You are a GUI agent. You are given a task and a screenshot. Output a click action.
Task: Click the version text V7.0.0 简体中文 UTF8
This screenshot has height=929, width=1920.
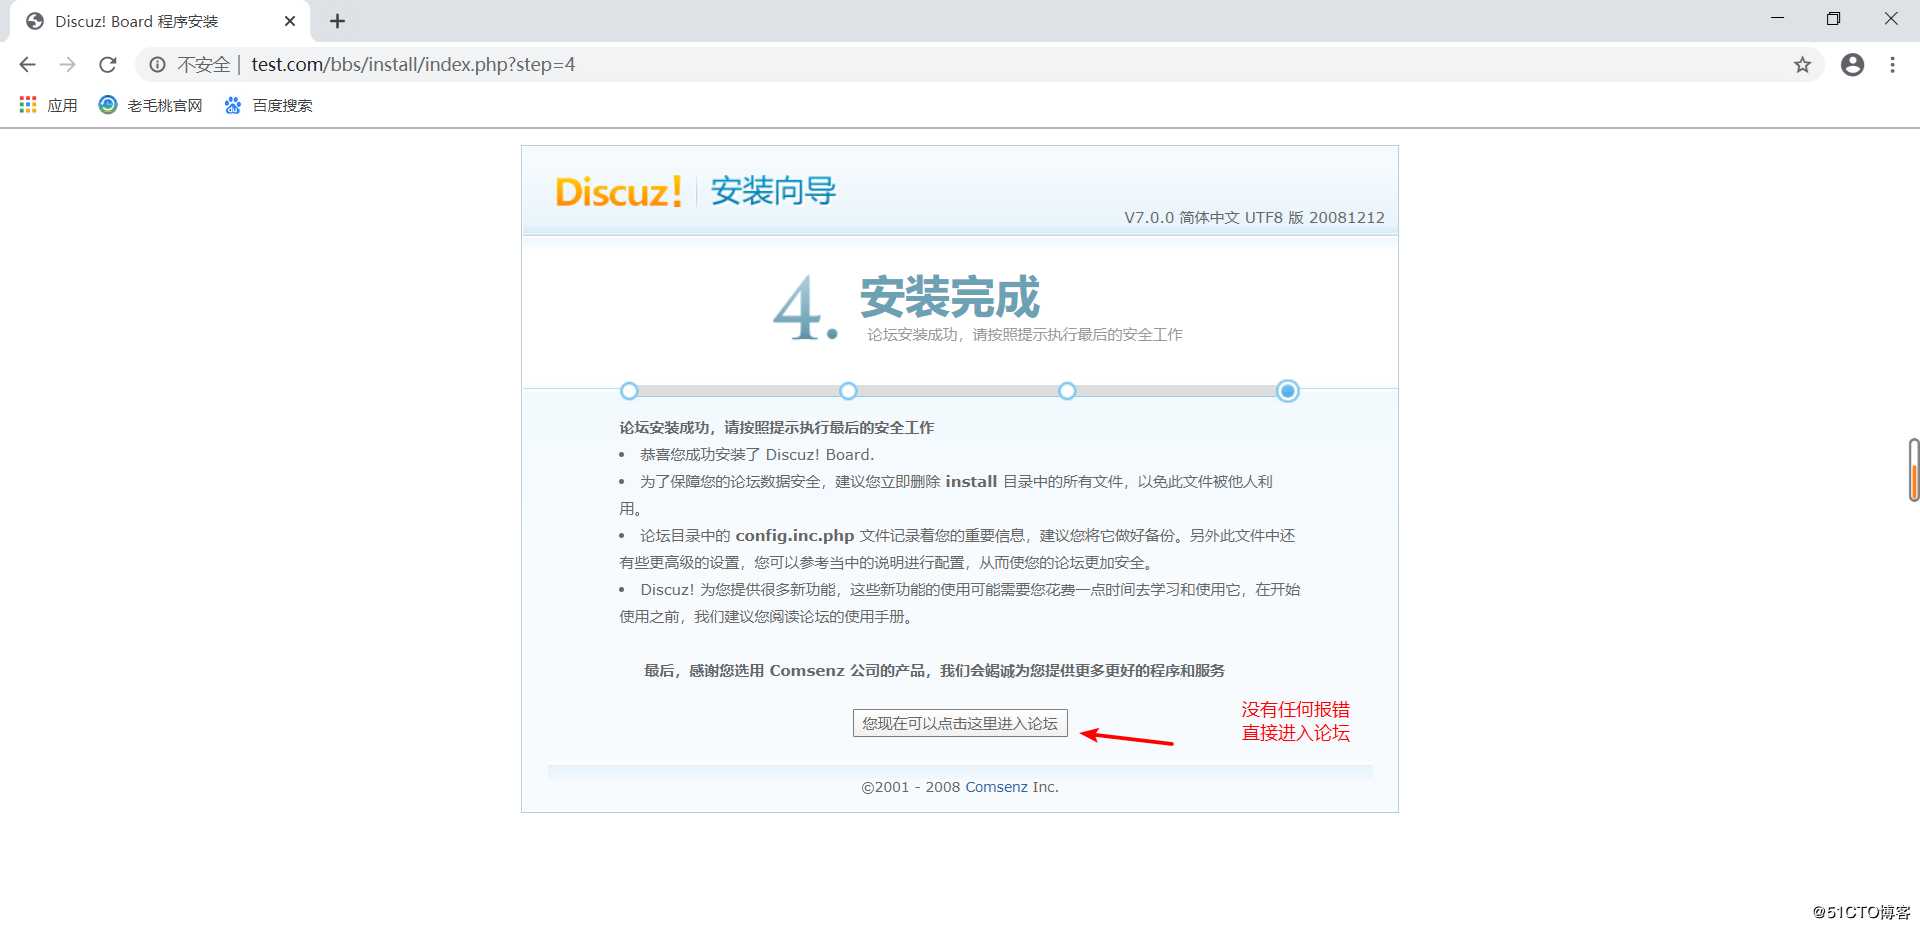click(1254, 218)
